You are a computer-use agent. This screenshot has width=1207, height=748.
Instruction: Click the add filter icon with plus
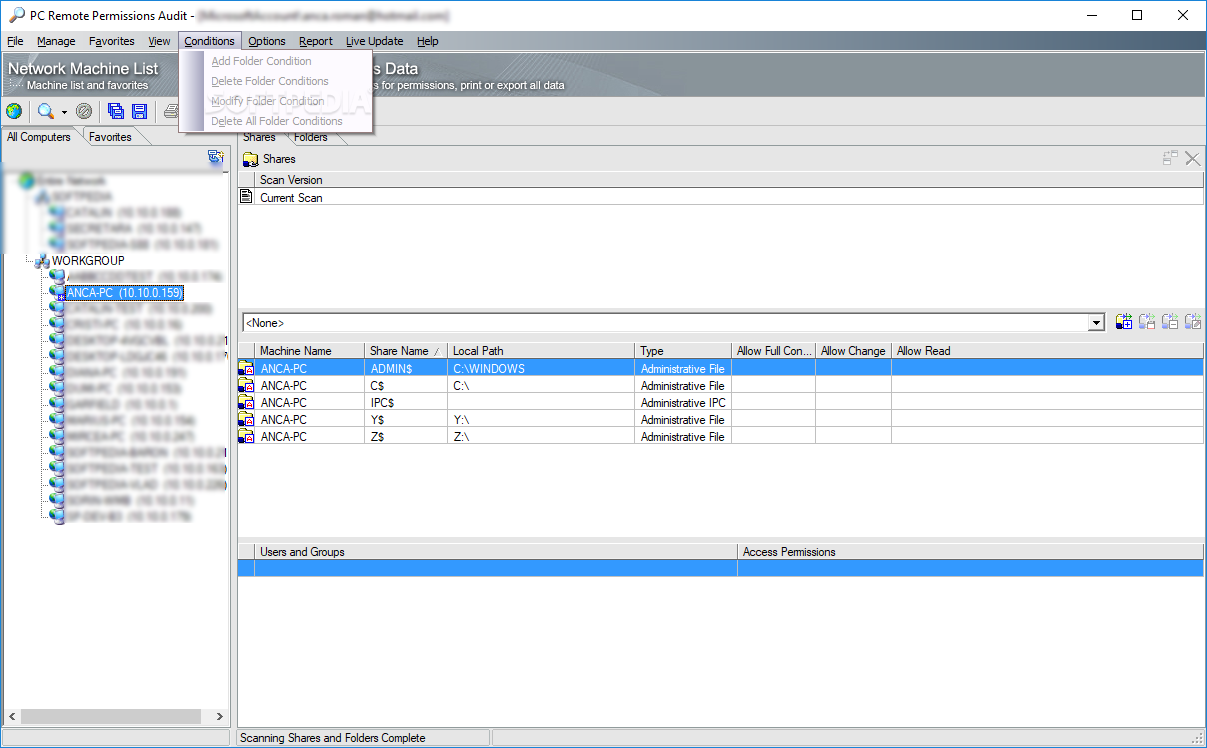tap(1124, 322)
